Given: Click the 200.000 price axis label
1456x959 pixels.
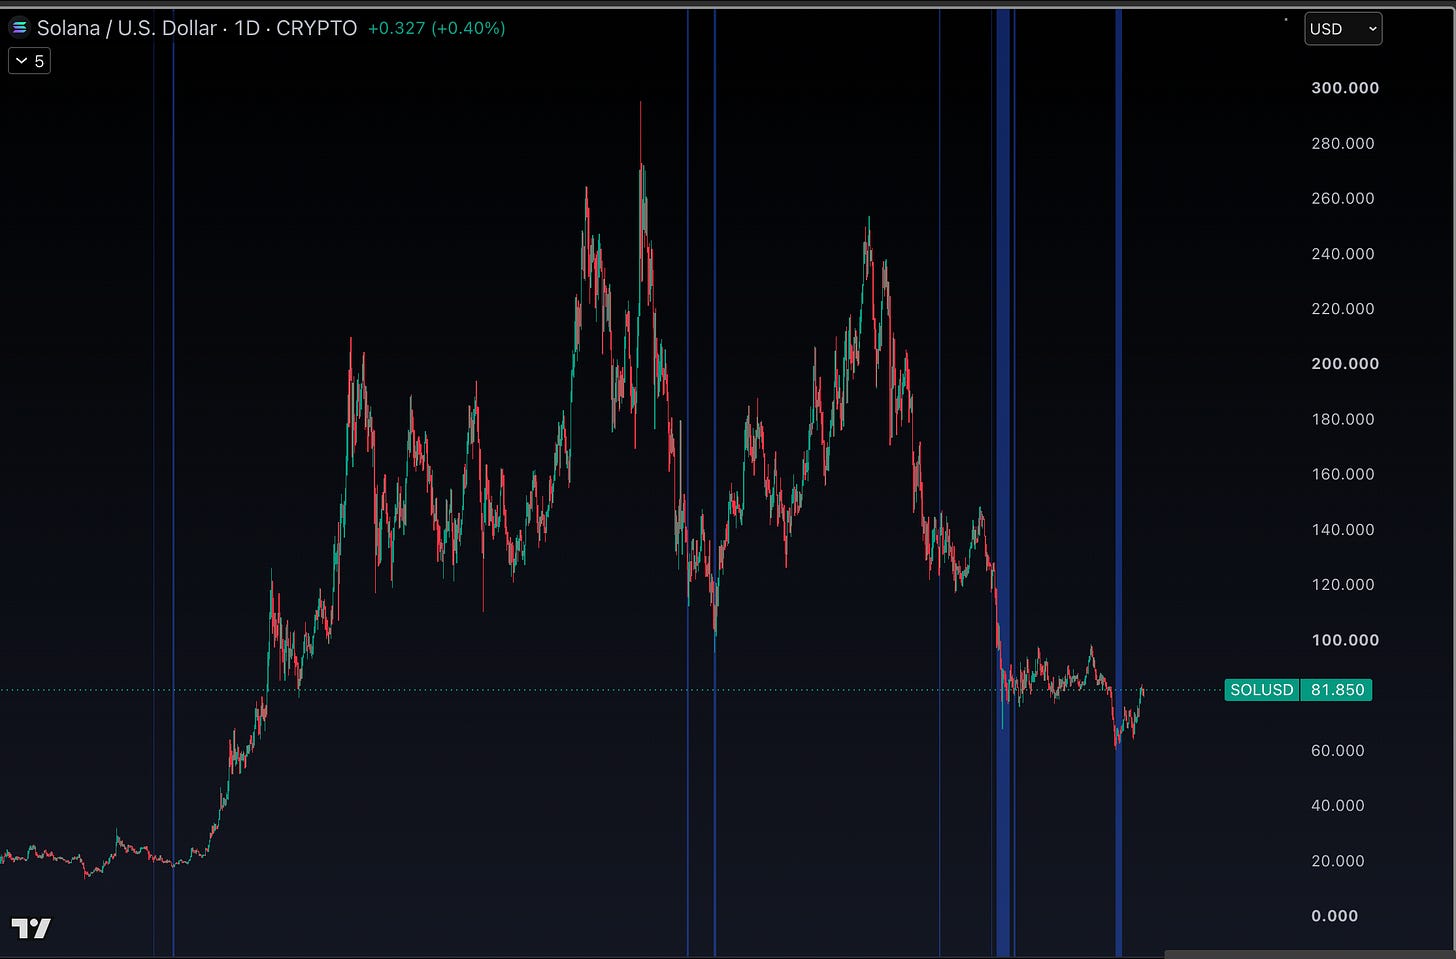Looking at the screenshot, I should coord(1345,364).
